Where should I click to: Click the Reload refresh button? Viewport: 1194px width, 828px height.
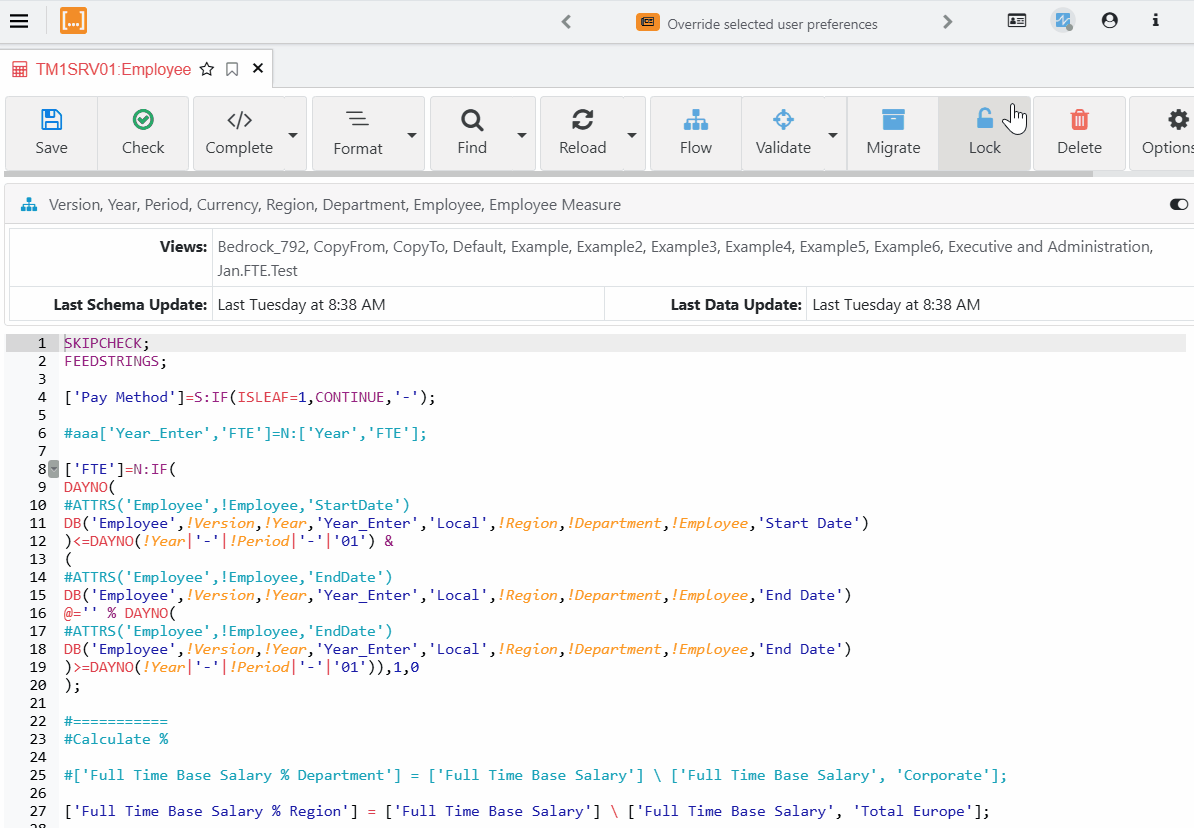583,133
